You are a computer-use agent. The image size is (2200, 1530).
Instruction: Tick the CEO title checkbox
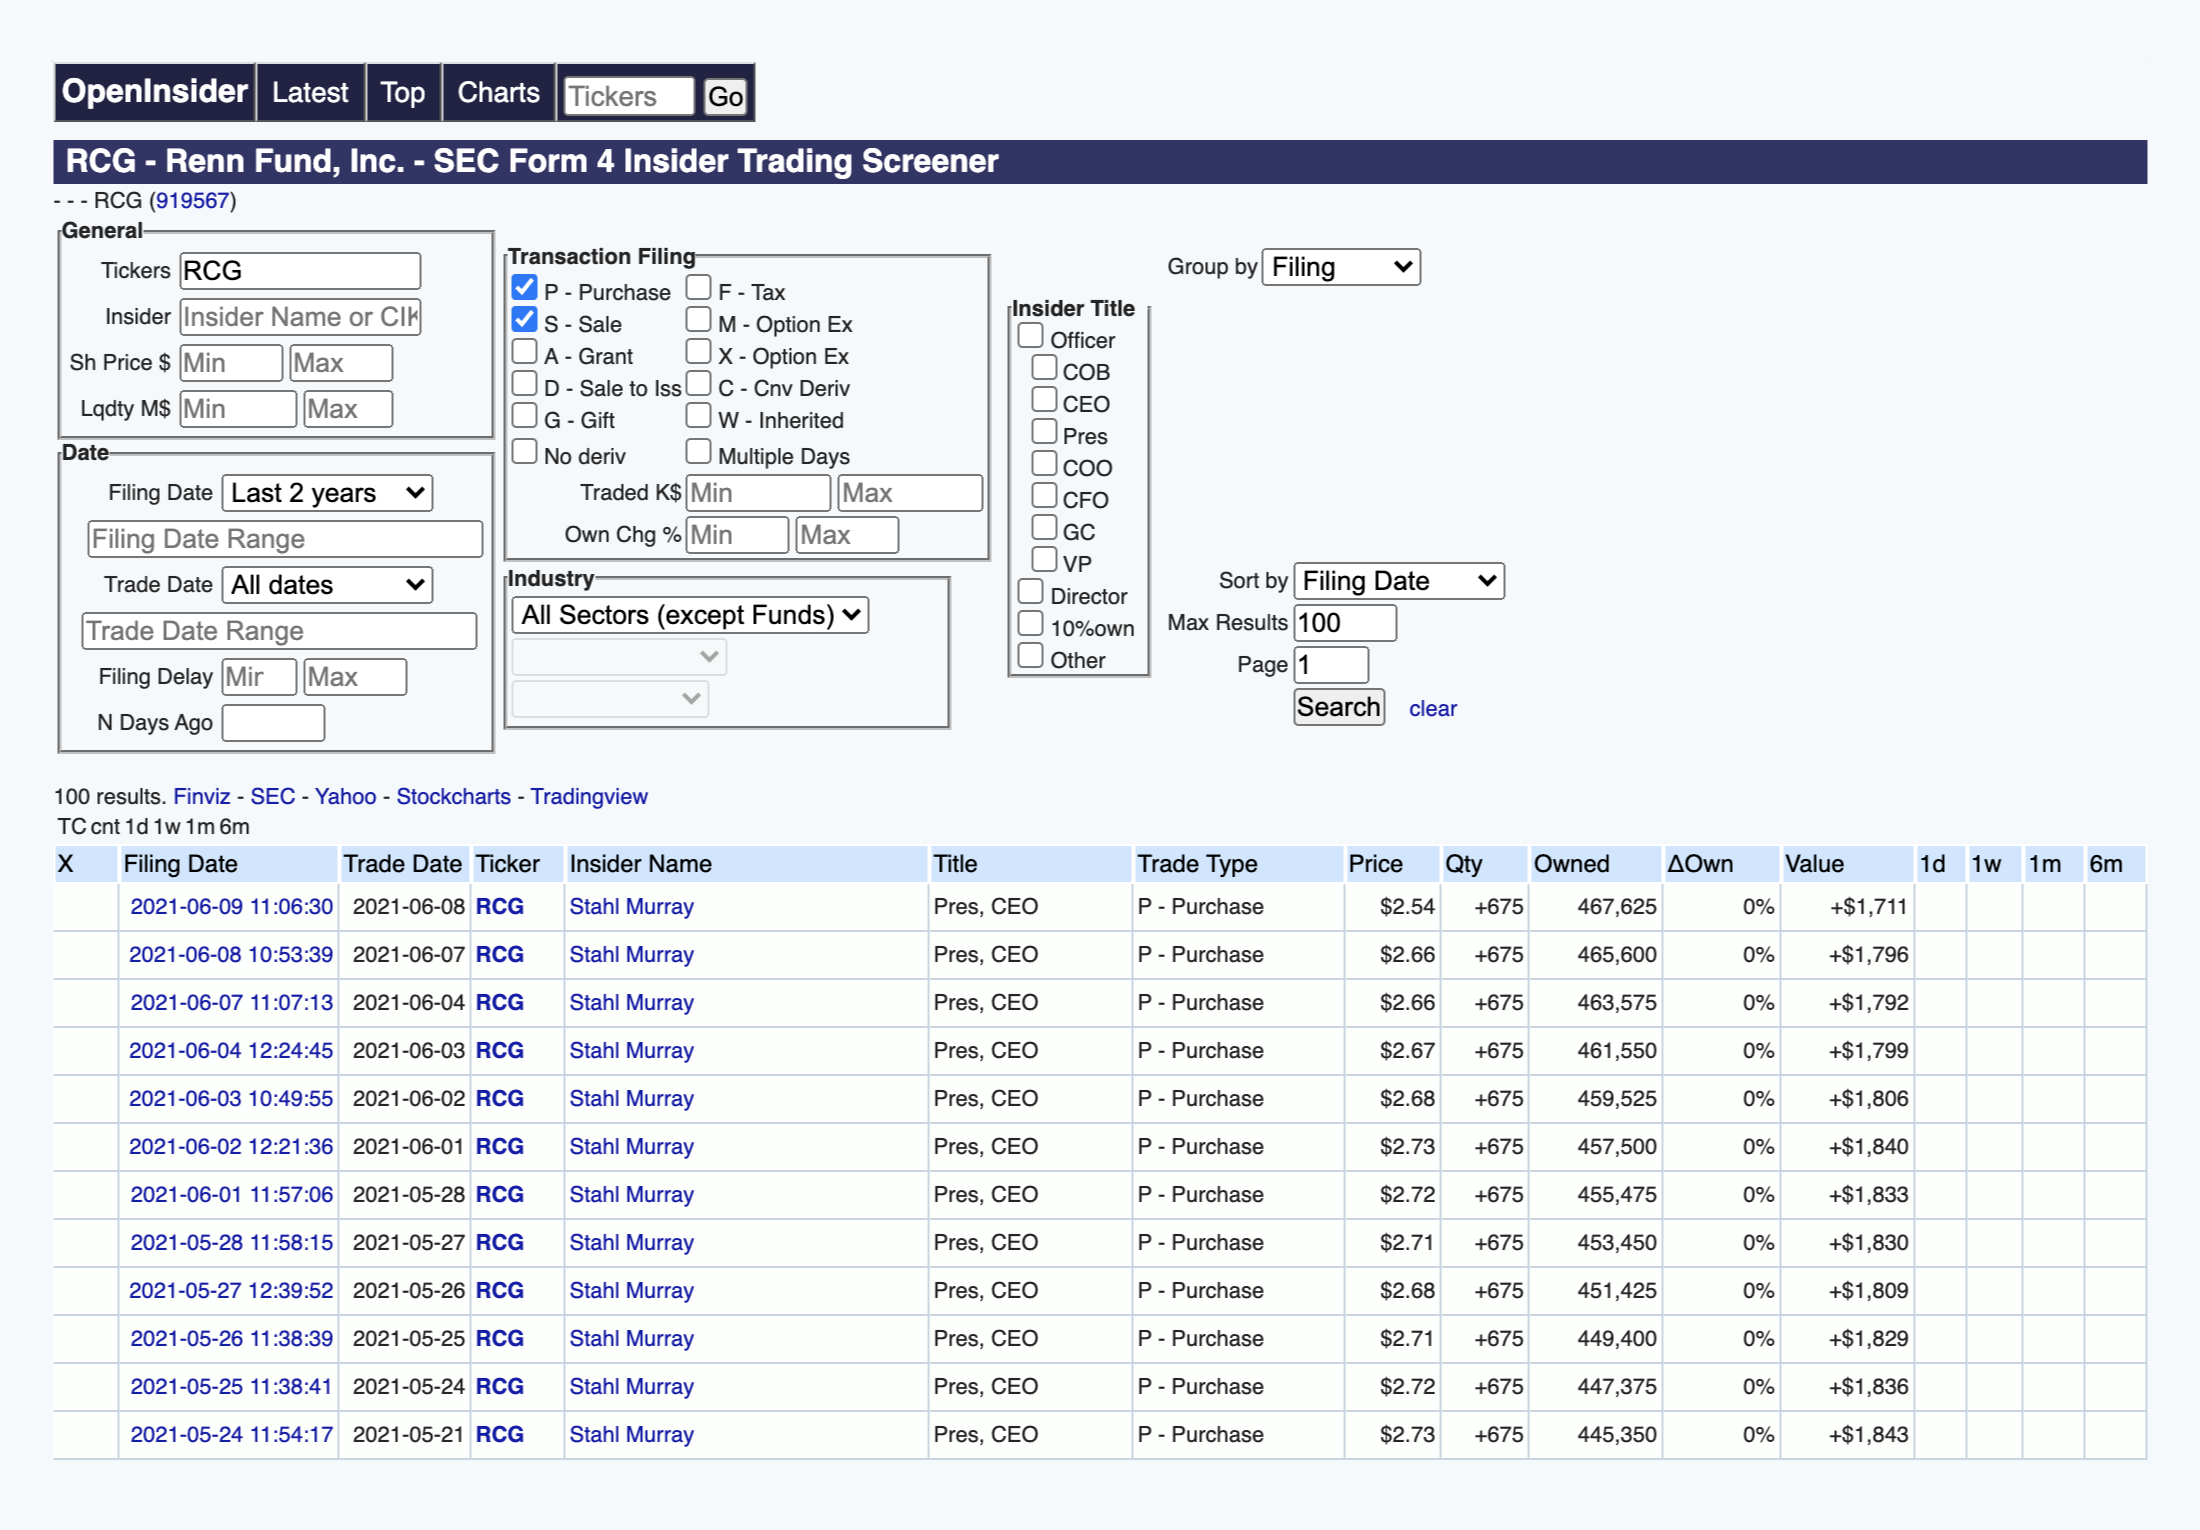[1044, 400]
